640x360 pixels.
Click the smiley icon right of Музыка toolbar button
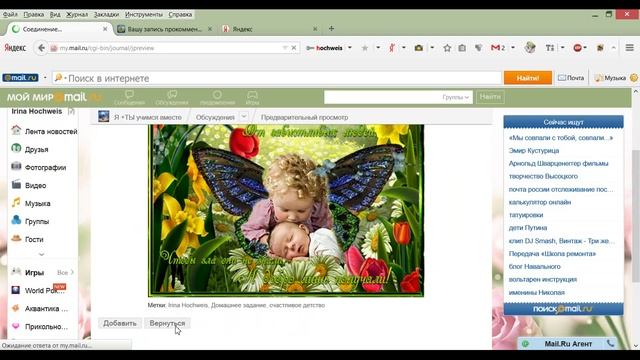click(634, 78)
